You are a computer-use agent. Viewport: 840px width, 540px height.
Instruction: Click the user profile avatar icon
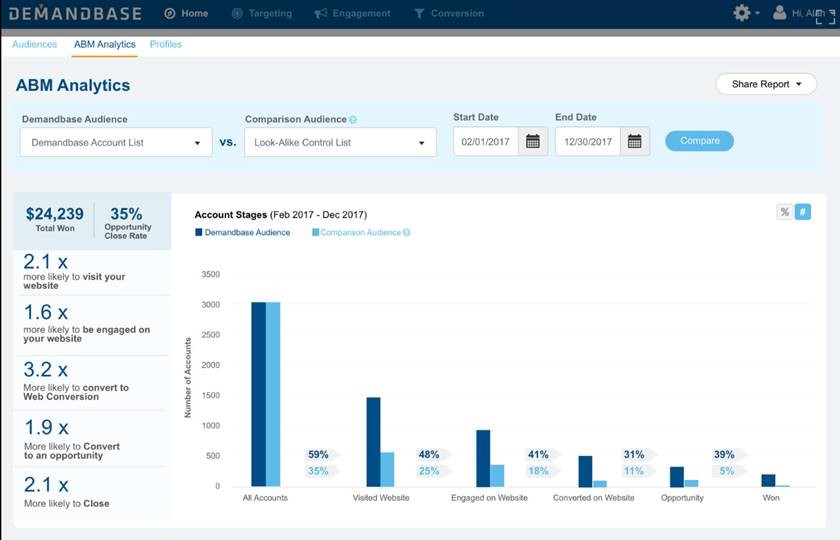780,13
